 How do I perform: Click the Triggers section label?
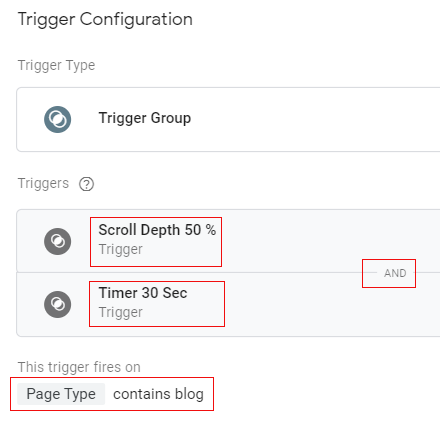(43, 183)
